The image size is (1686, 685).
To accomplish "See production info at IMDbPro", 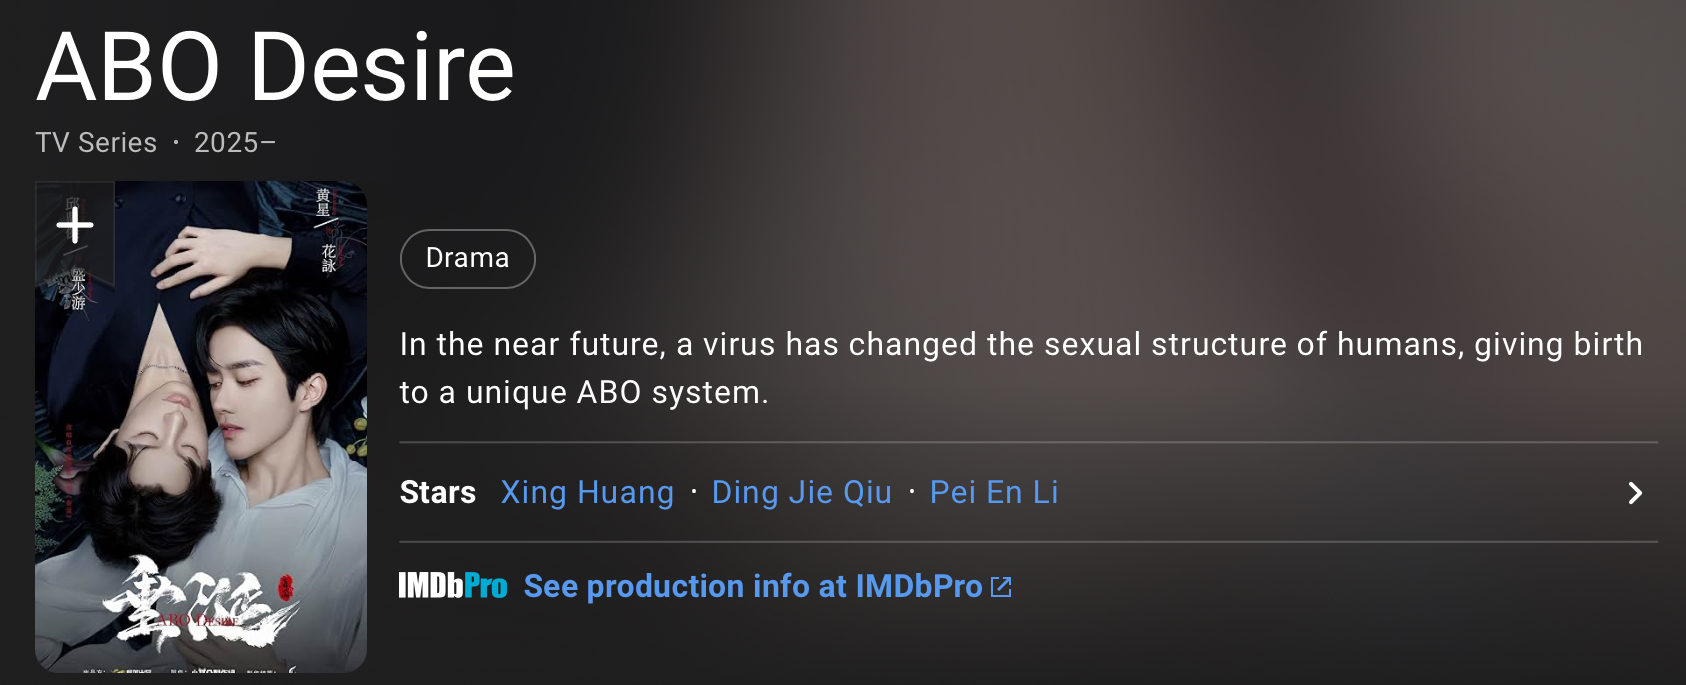I will click(753, 586).
